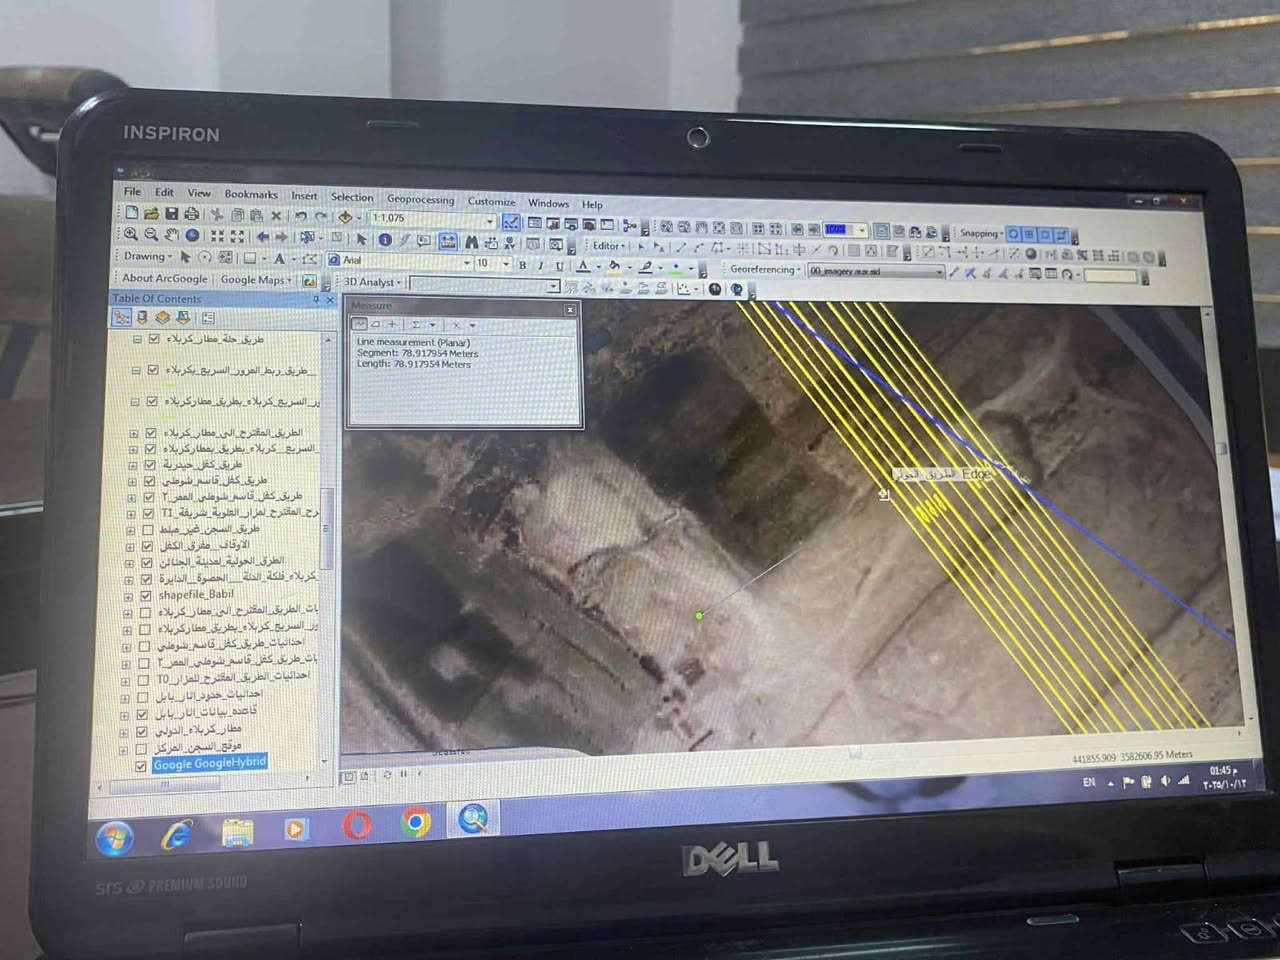Screen dimensions: 1280x960
Task: Click the Add Data button icon
Action: pos(345,217)
